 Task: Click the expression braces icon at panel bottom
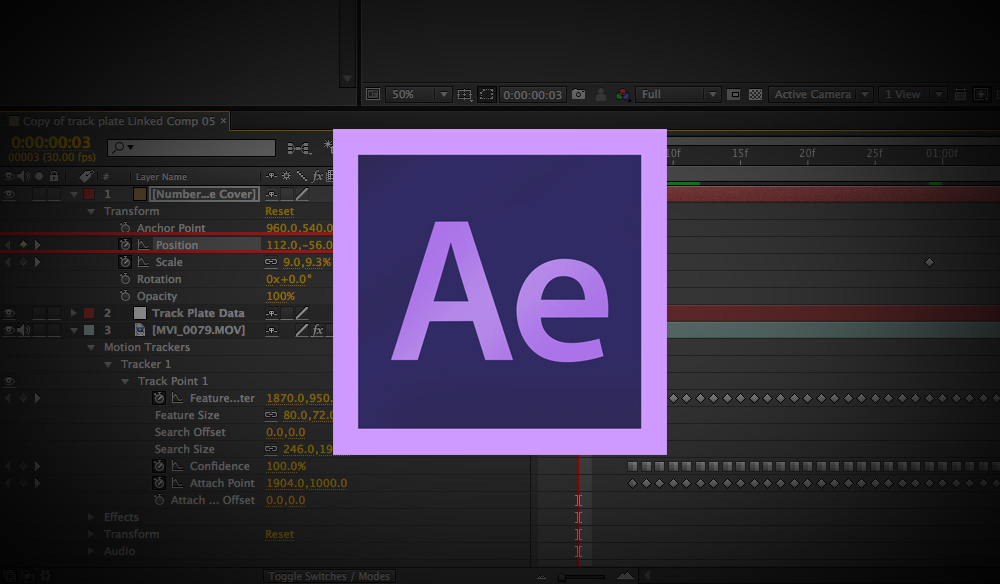tap(45, 576)
